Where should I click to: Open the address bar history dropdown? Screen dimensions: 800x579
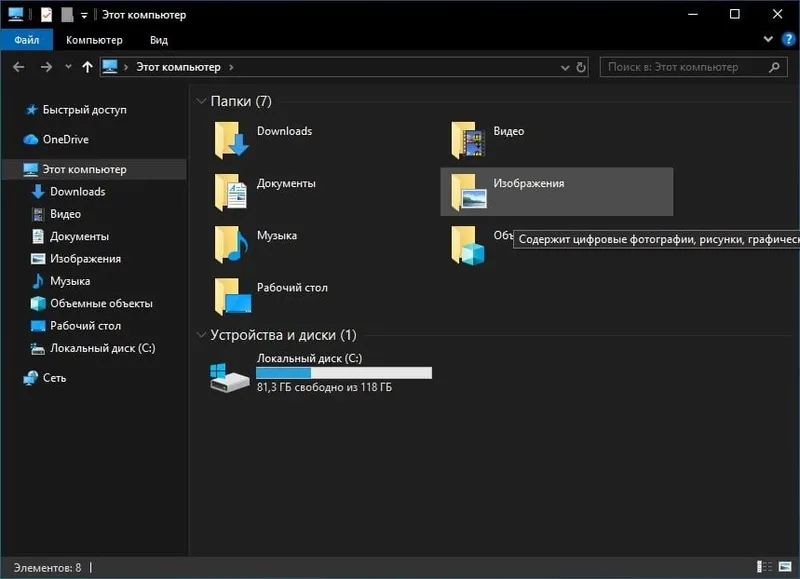pos(564,67)
